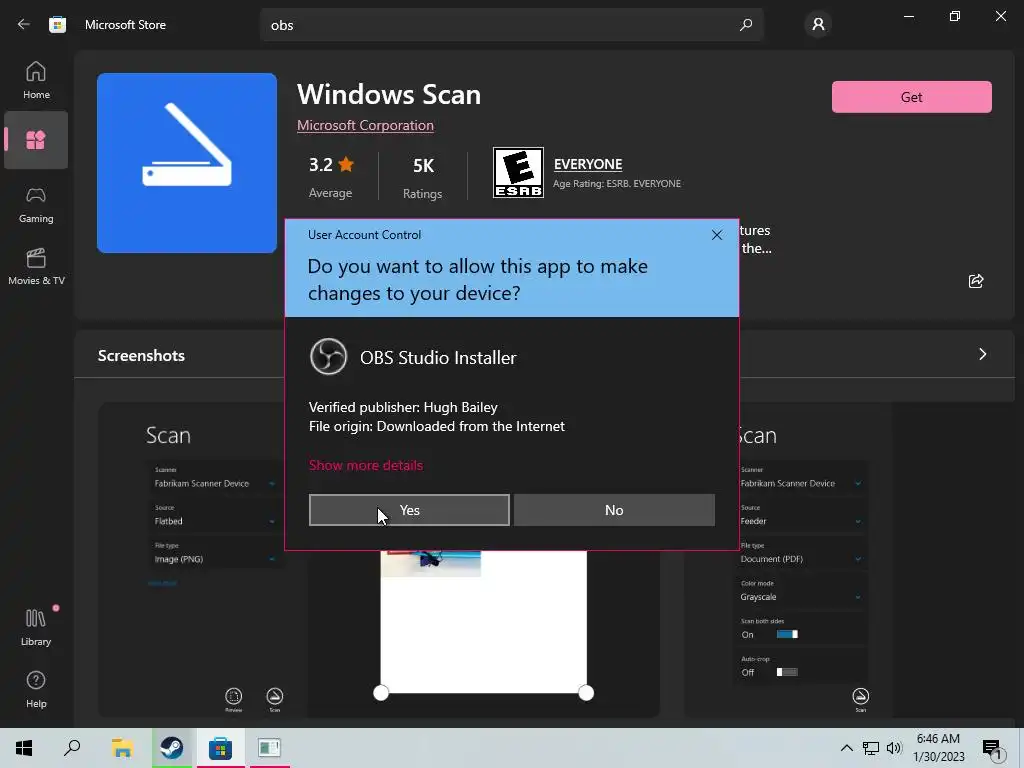The height and width of the screenshot is (768, 1024).
Task: Switch to Steam in the taskbar
Action: 172,748
